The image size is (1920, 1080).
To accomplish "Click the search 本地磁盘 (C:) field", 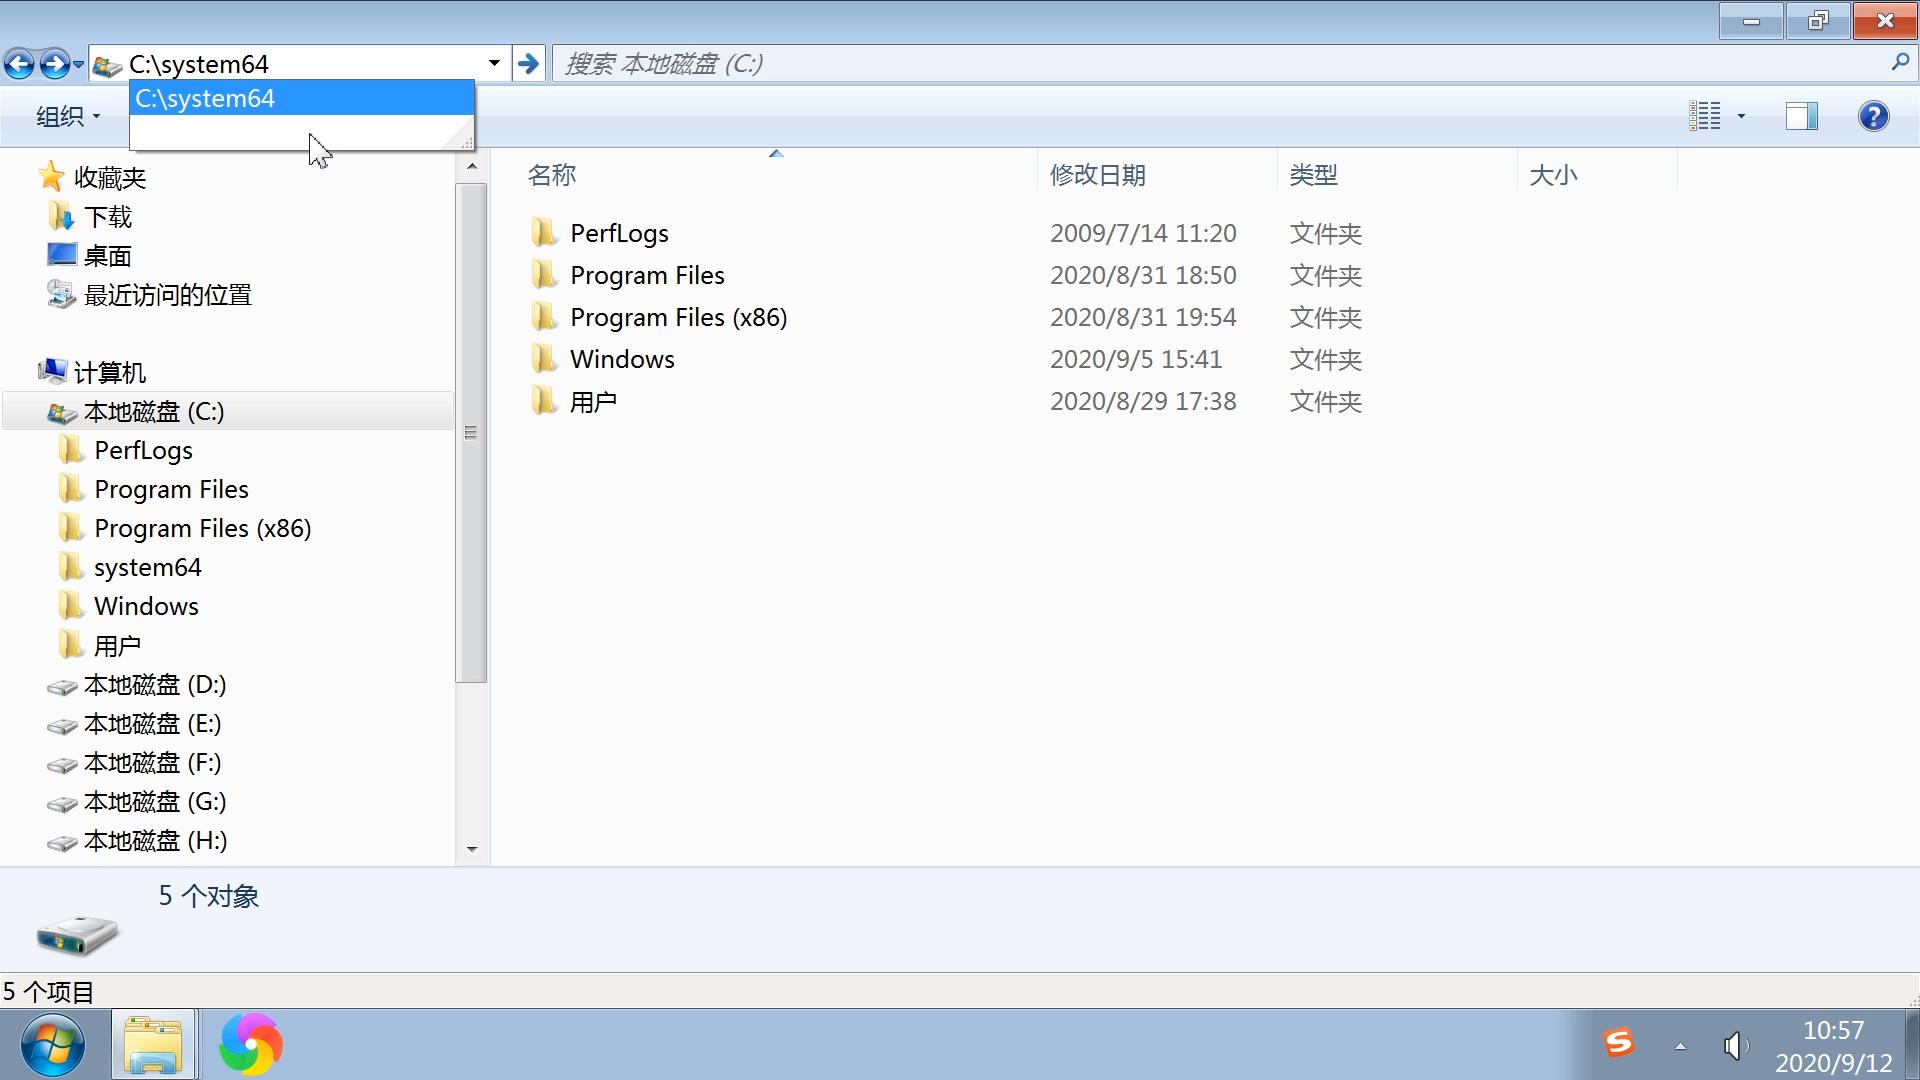I will [x=1200, y=64].
